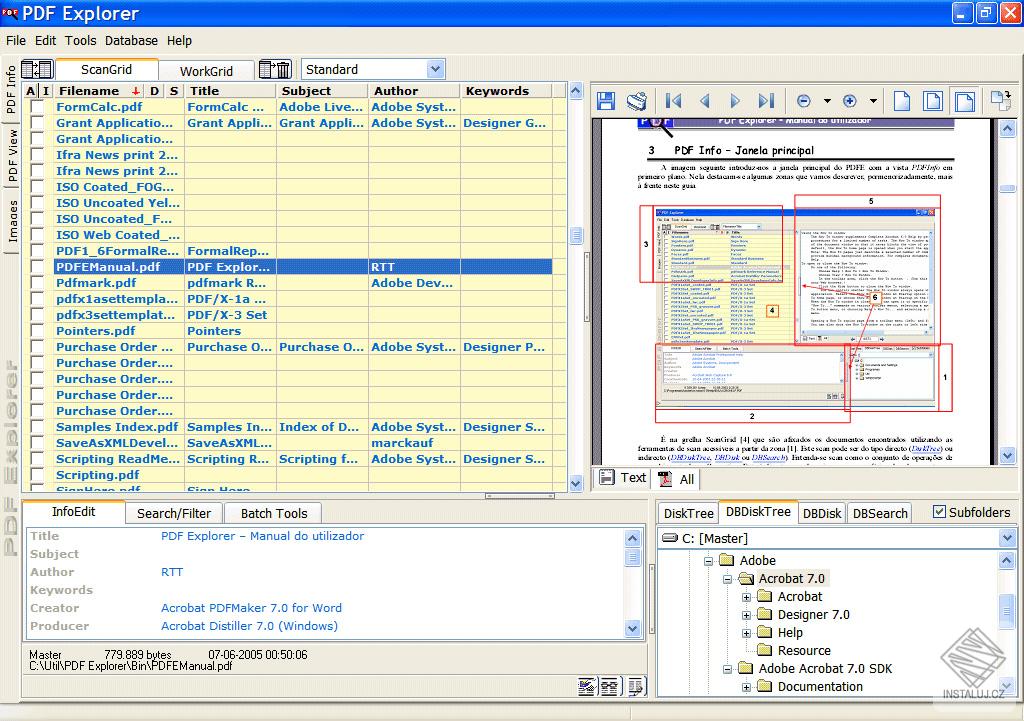Viewport: 1024px width, 721px height.
Task: Open the Standard grid layout dropdown
Action: (x=434, y=68)
